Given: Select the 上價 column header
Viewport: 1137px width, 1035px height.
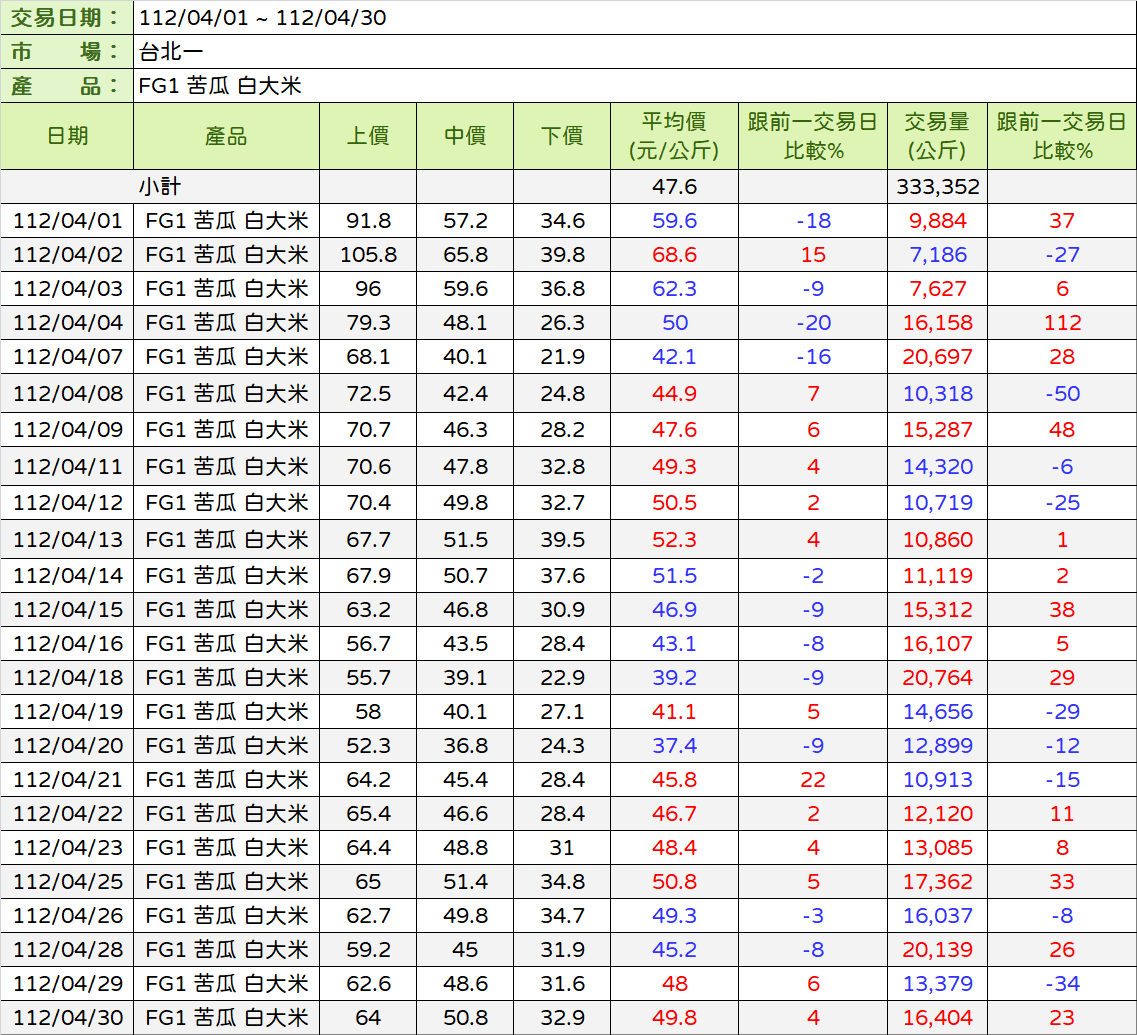Looking at the screenshot, I should [x=368, y=136].
